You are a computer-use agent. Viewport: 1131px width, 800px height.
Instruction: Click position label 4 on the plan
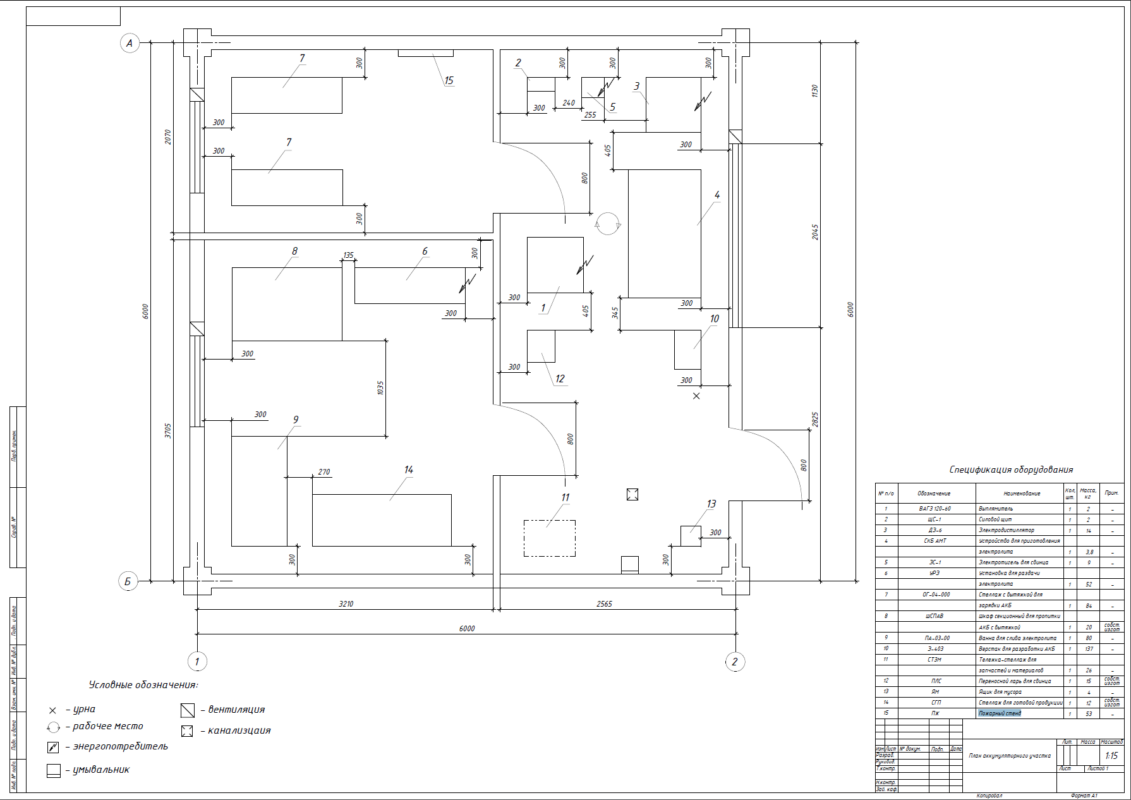(716, 195)
